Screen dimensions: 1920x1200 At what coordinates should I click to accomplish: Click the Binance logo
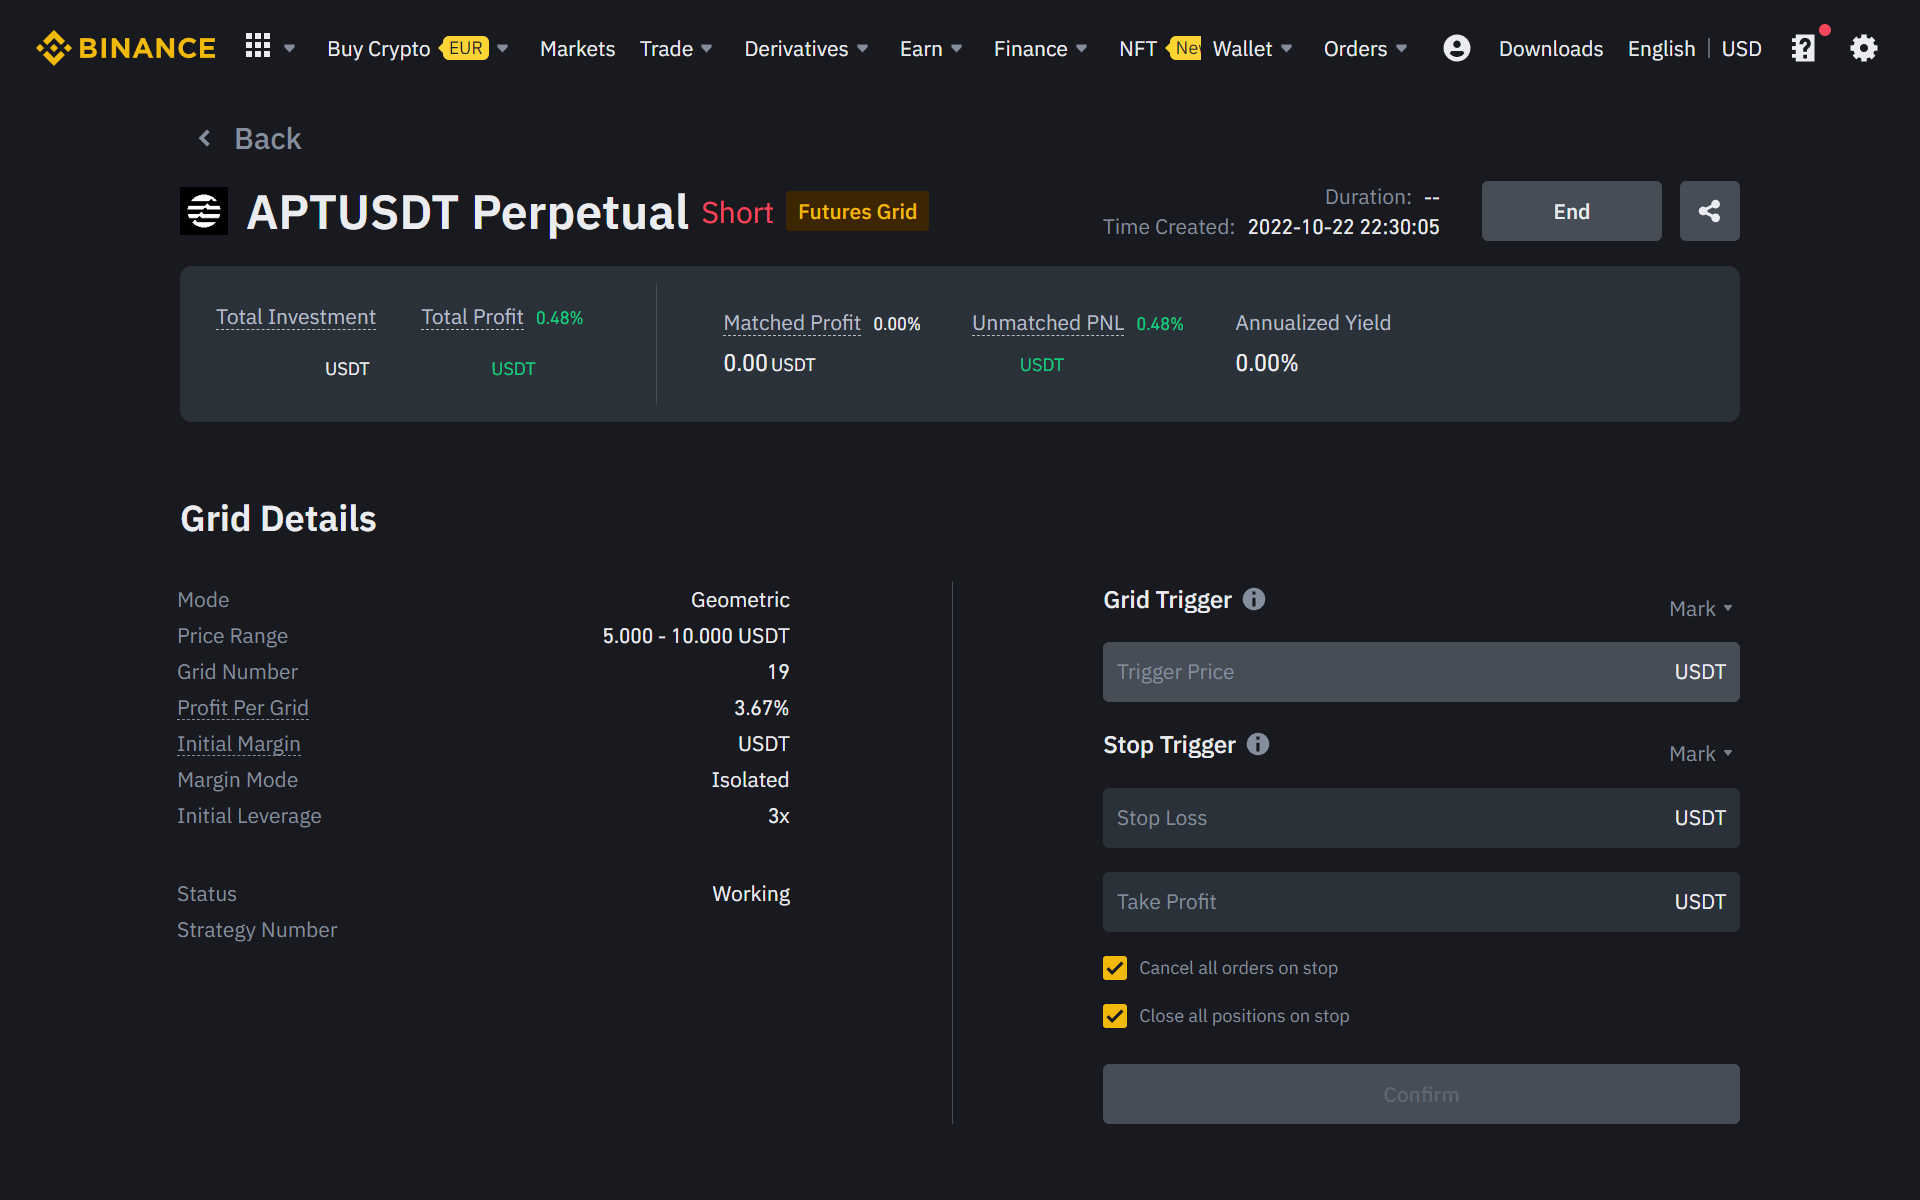(126, 48)
